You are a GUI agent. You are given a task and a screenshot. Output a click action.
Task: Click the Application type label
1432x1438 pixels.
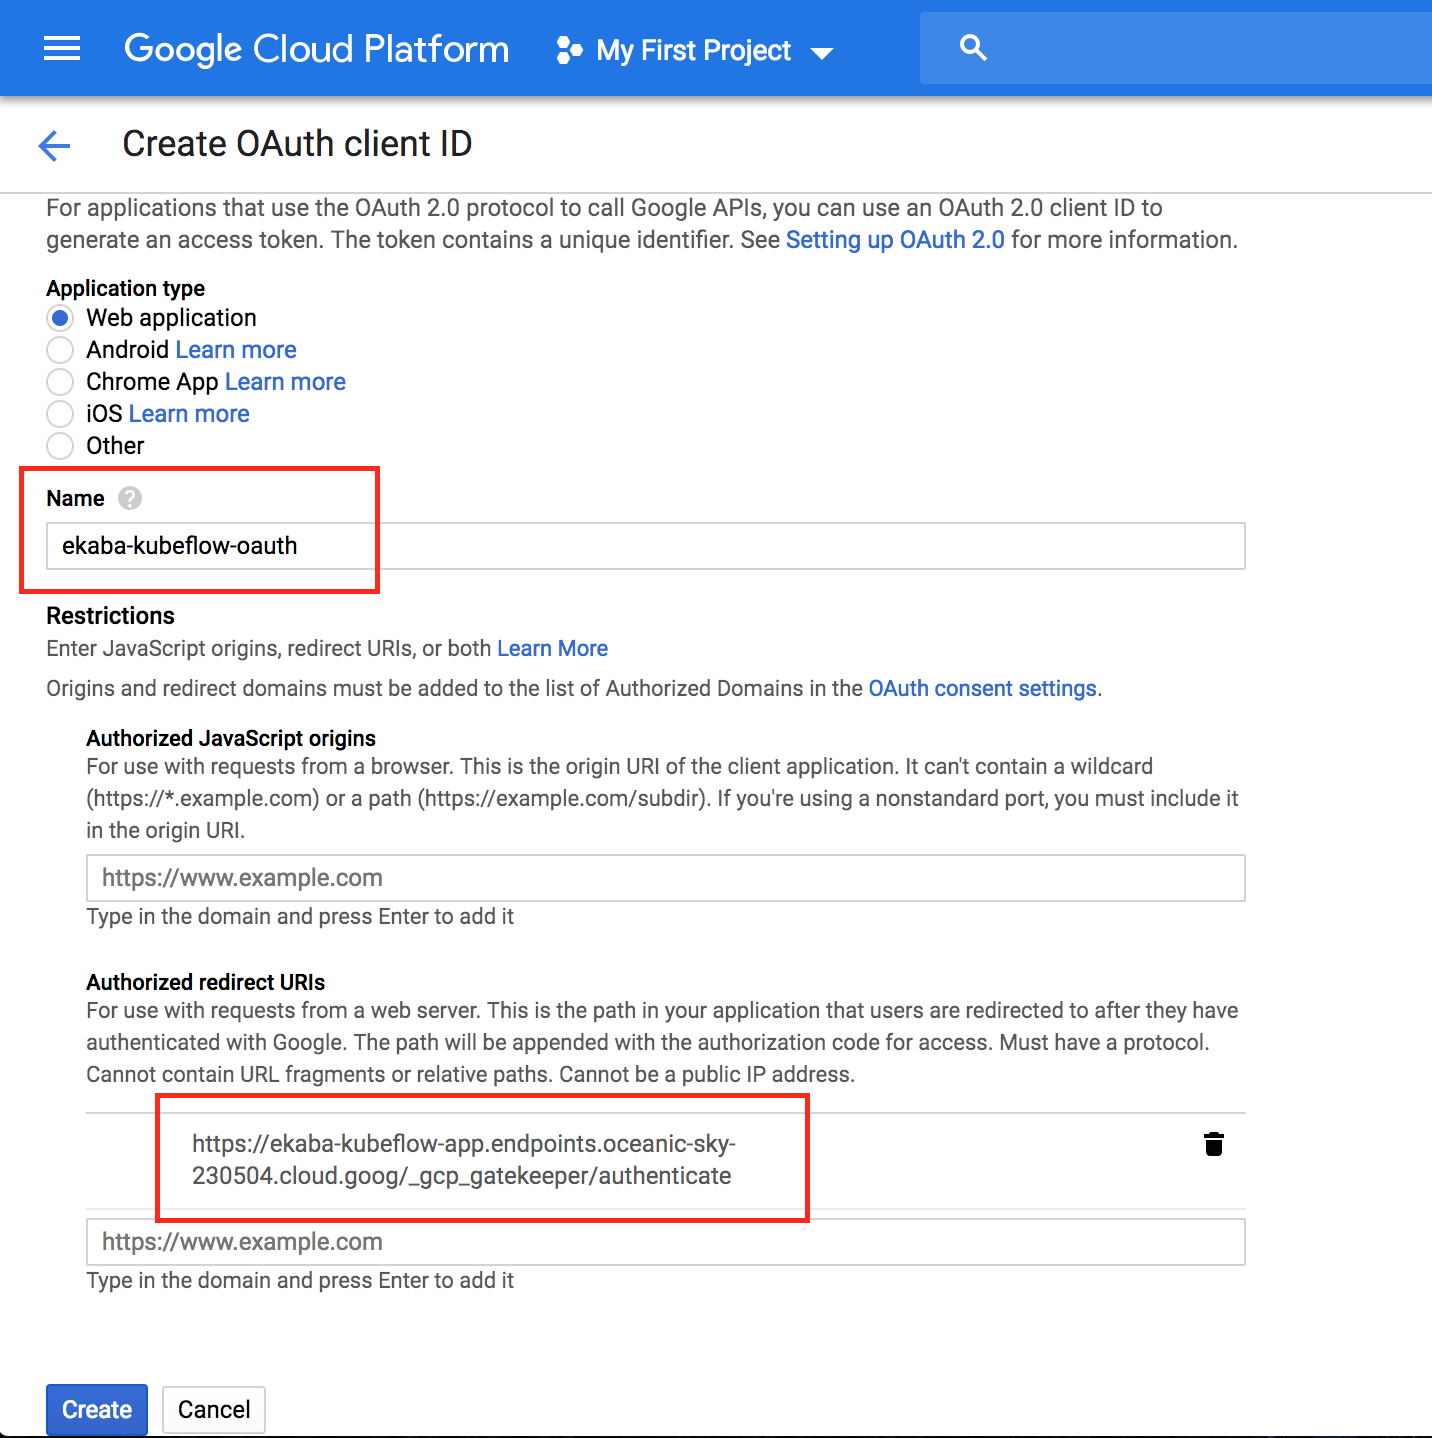[125, 288]
